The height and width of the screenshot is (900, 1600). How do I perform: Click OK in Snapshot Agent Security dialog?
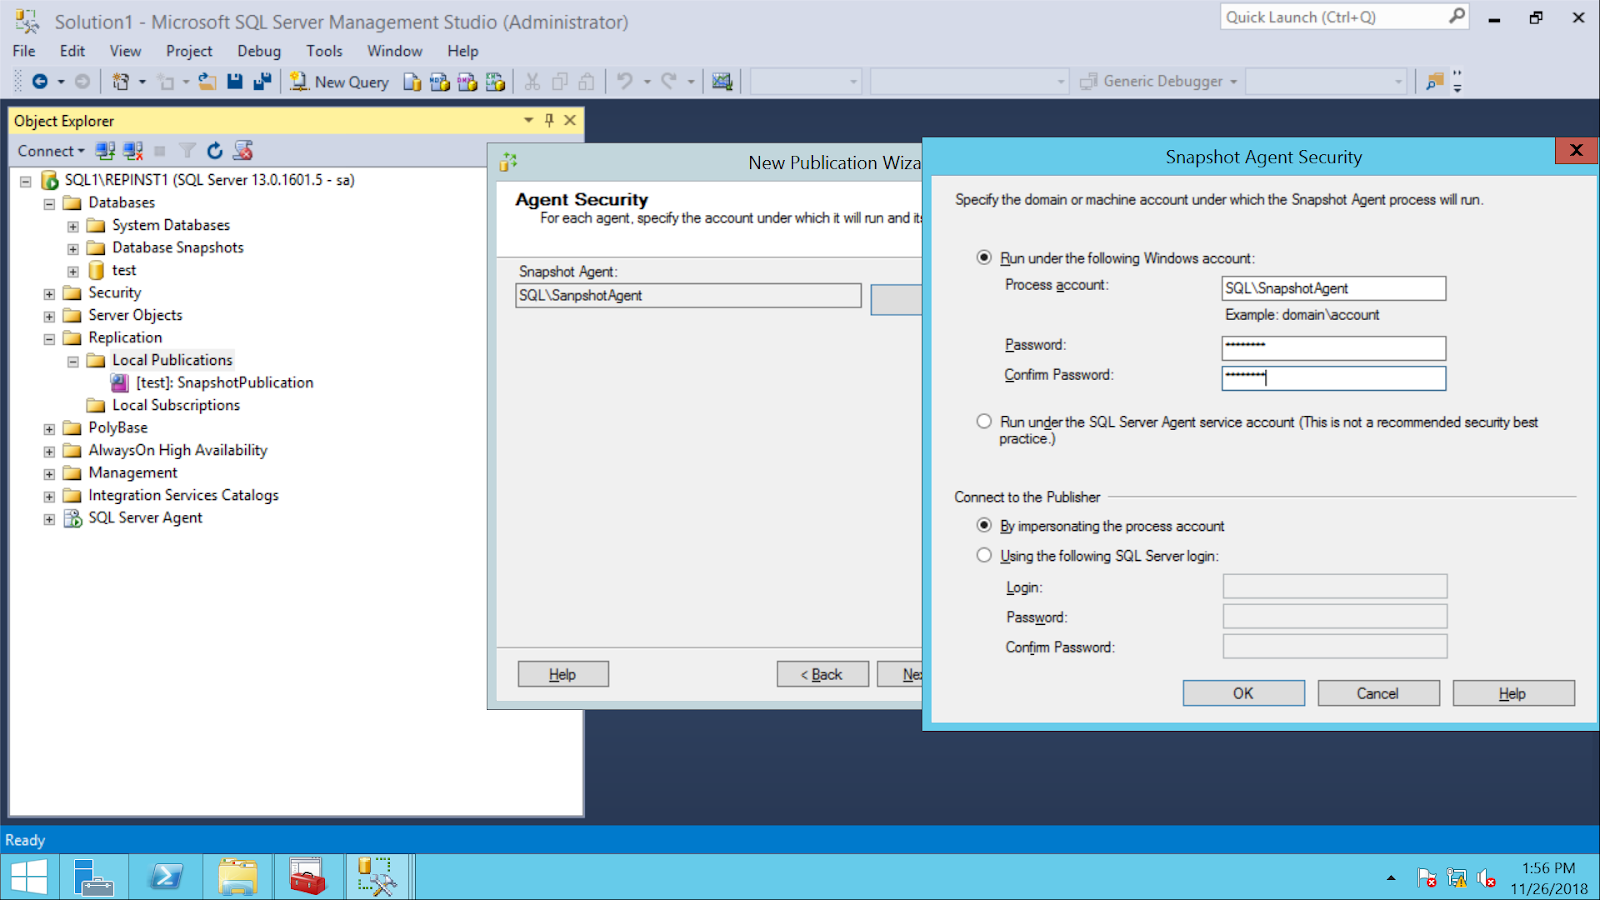[1243, 693]
